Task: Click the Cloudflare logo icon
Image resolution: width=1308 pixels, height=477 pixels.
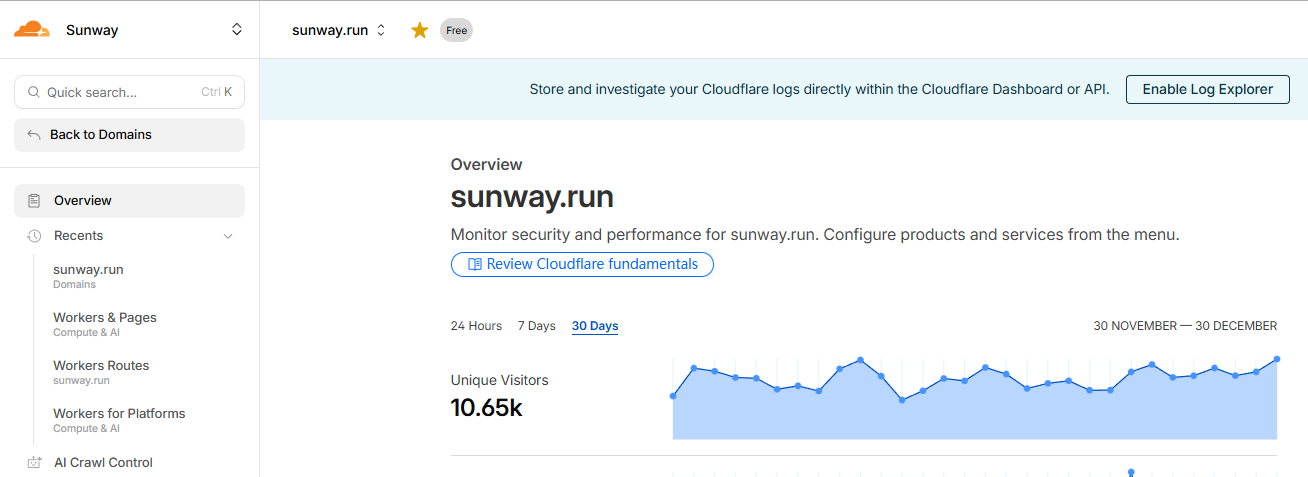Action: 32,30
